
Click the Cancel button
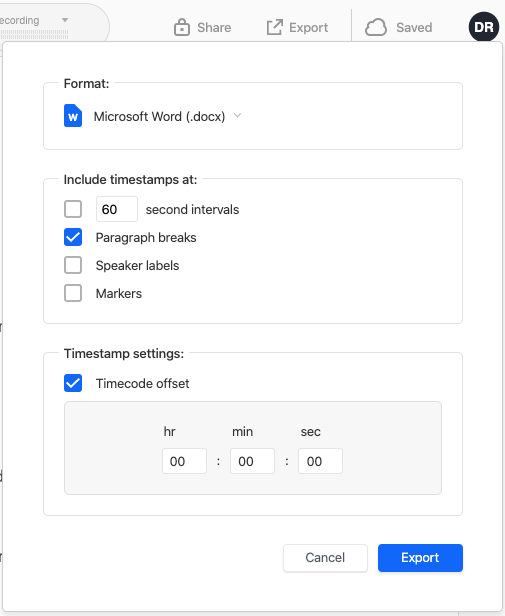point(325,558)
